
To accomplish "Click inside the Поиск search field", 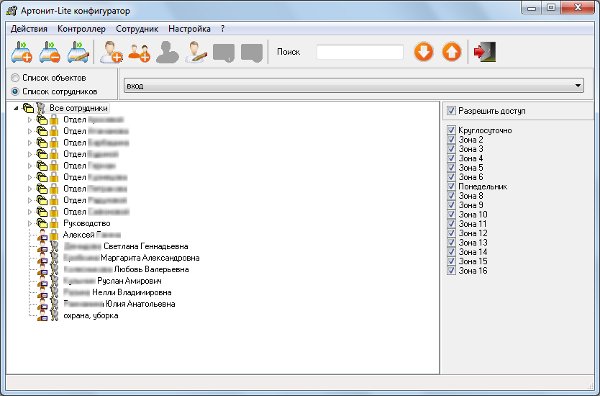I will [360, 52].
